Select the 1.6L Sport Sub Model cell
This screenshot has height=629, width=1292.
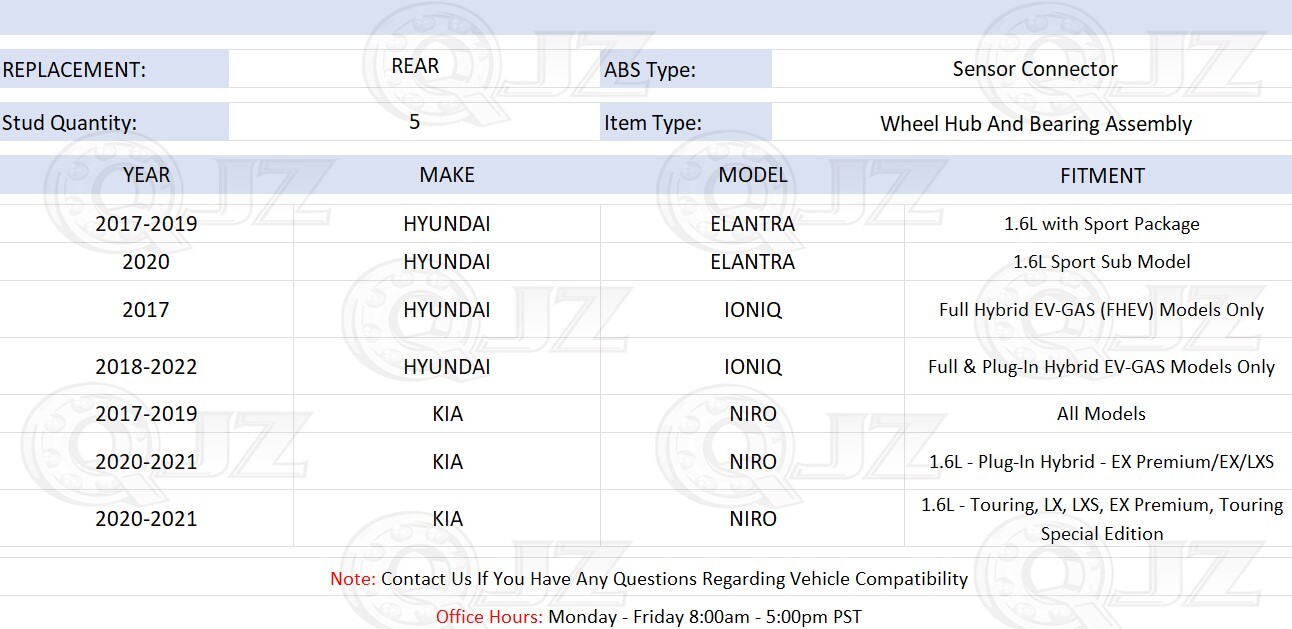tap(1101, 262)
